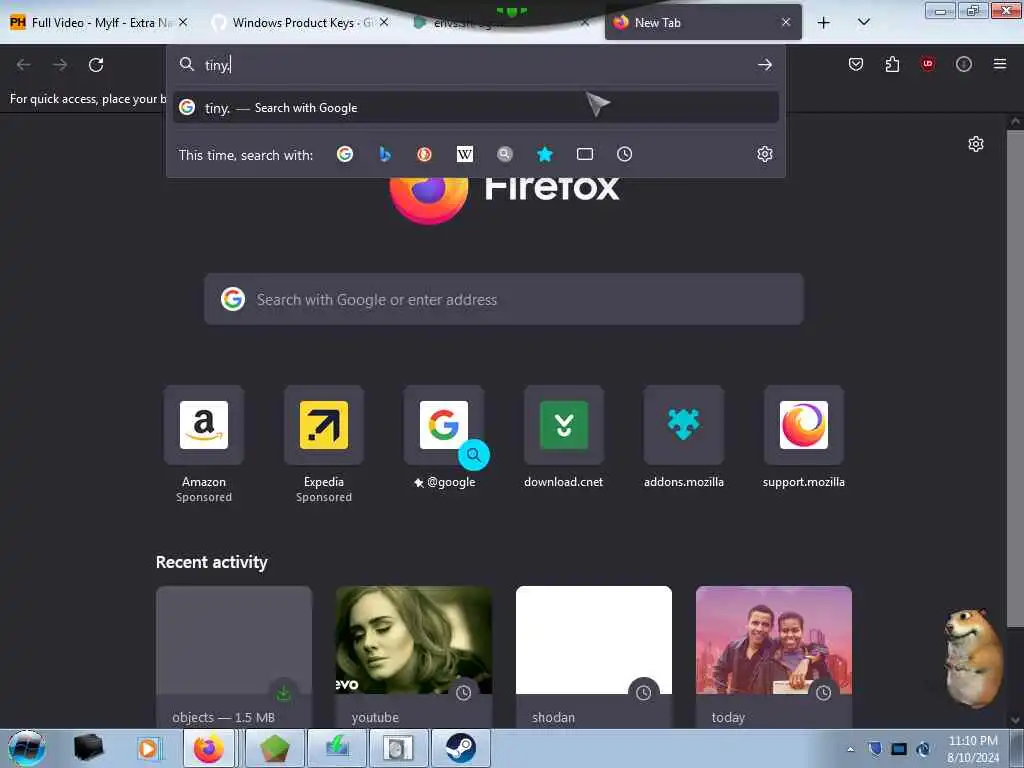
Task: Open the 'today' recent activity card
Action: pos(774,657)
